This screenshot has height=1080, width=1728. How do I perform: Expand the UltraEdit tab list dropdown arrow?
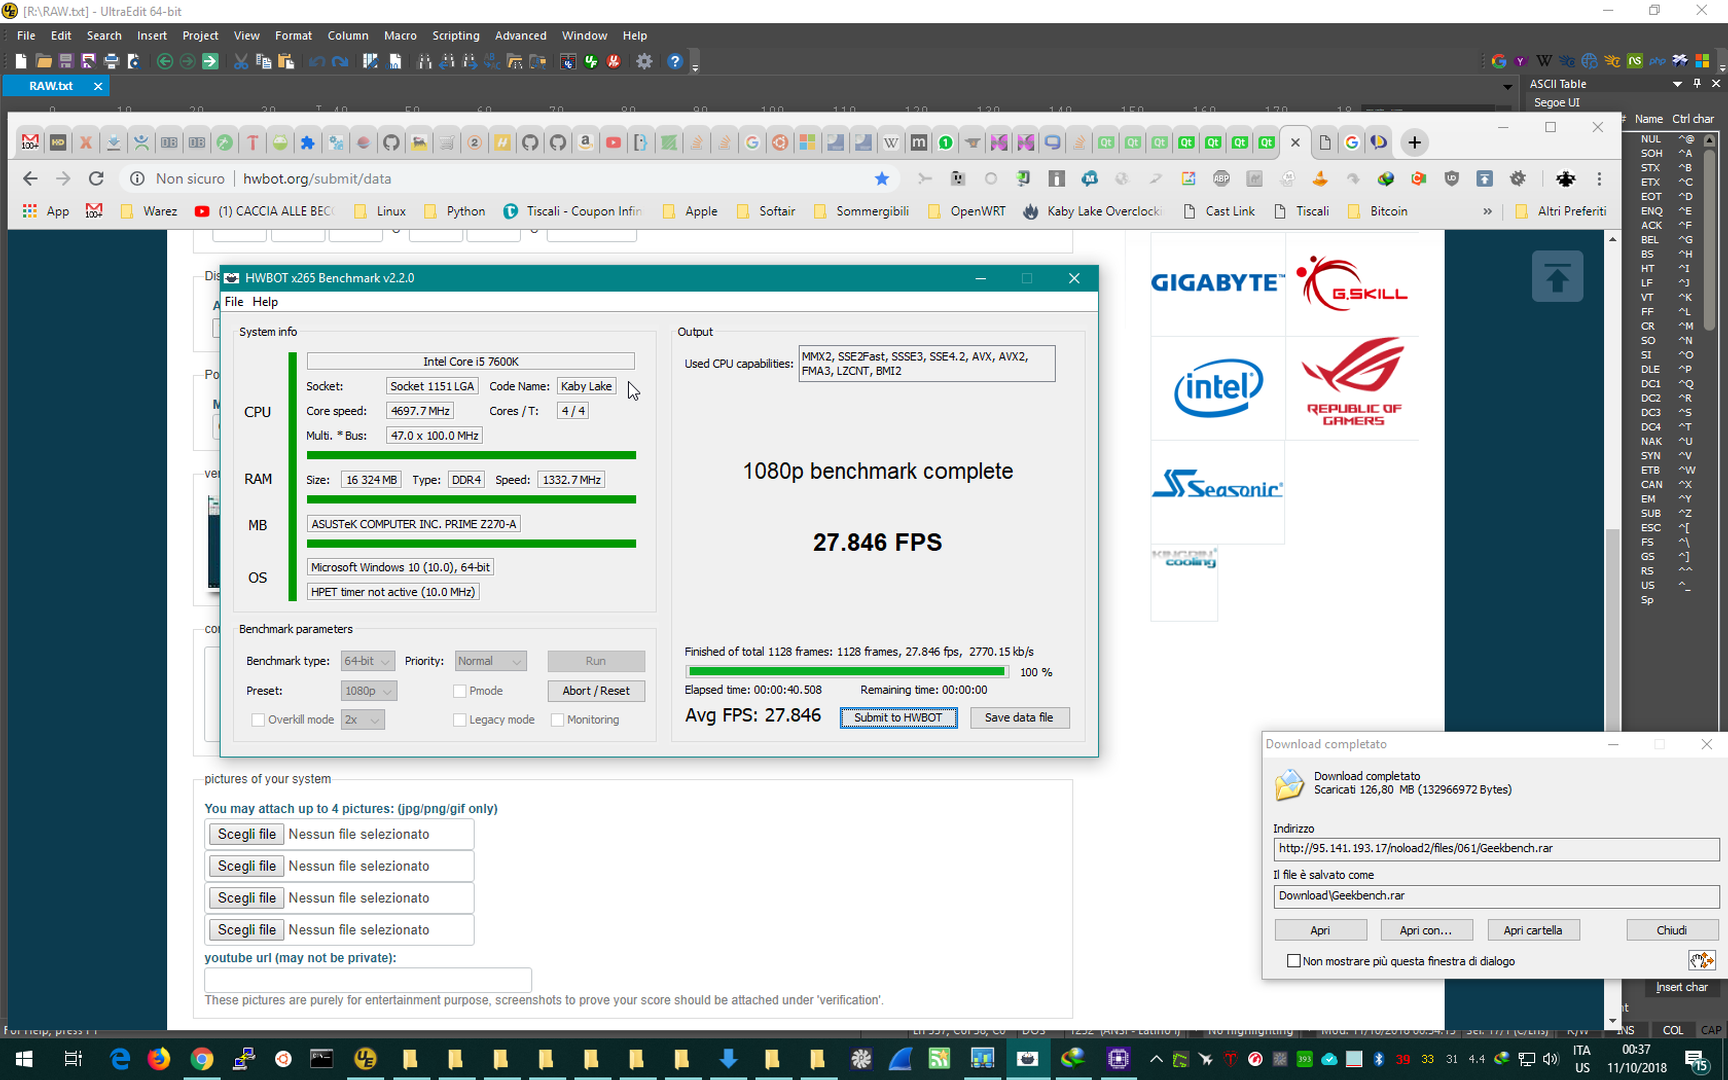coord(1507,86)
